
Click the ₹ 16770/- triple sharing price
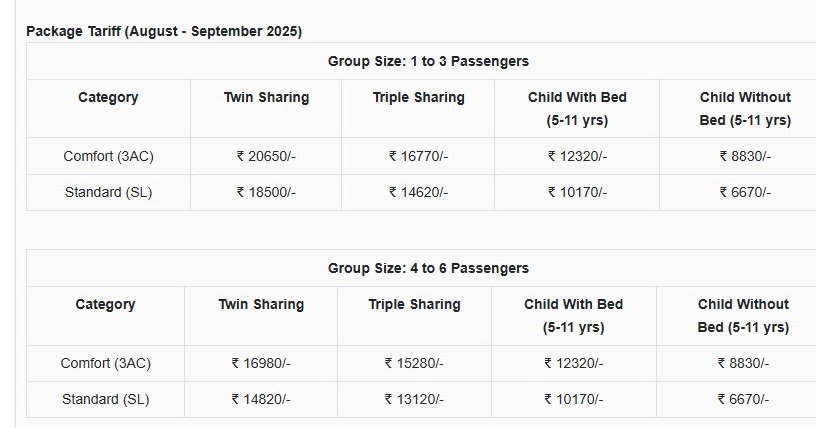[418, 156]
